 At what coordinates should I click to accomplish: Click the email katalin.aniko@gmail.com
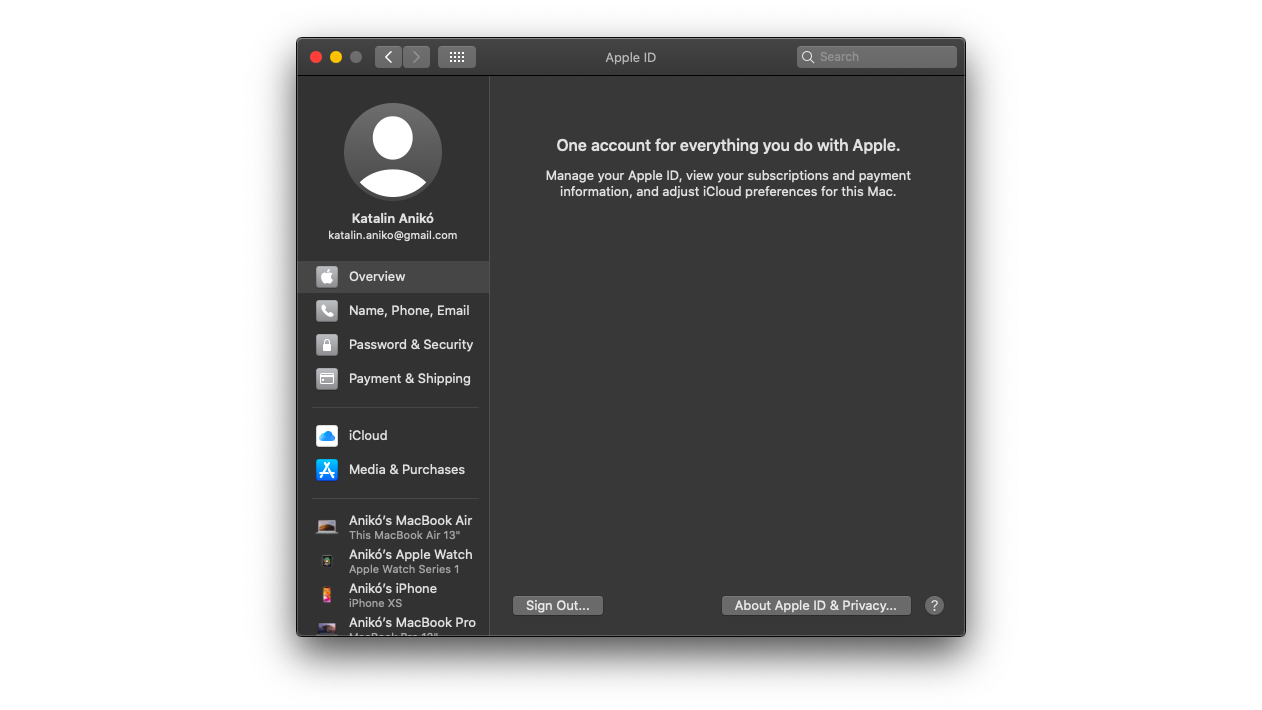click(x=393, y=235)
